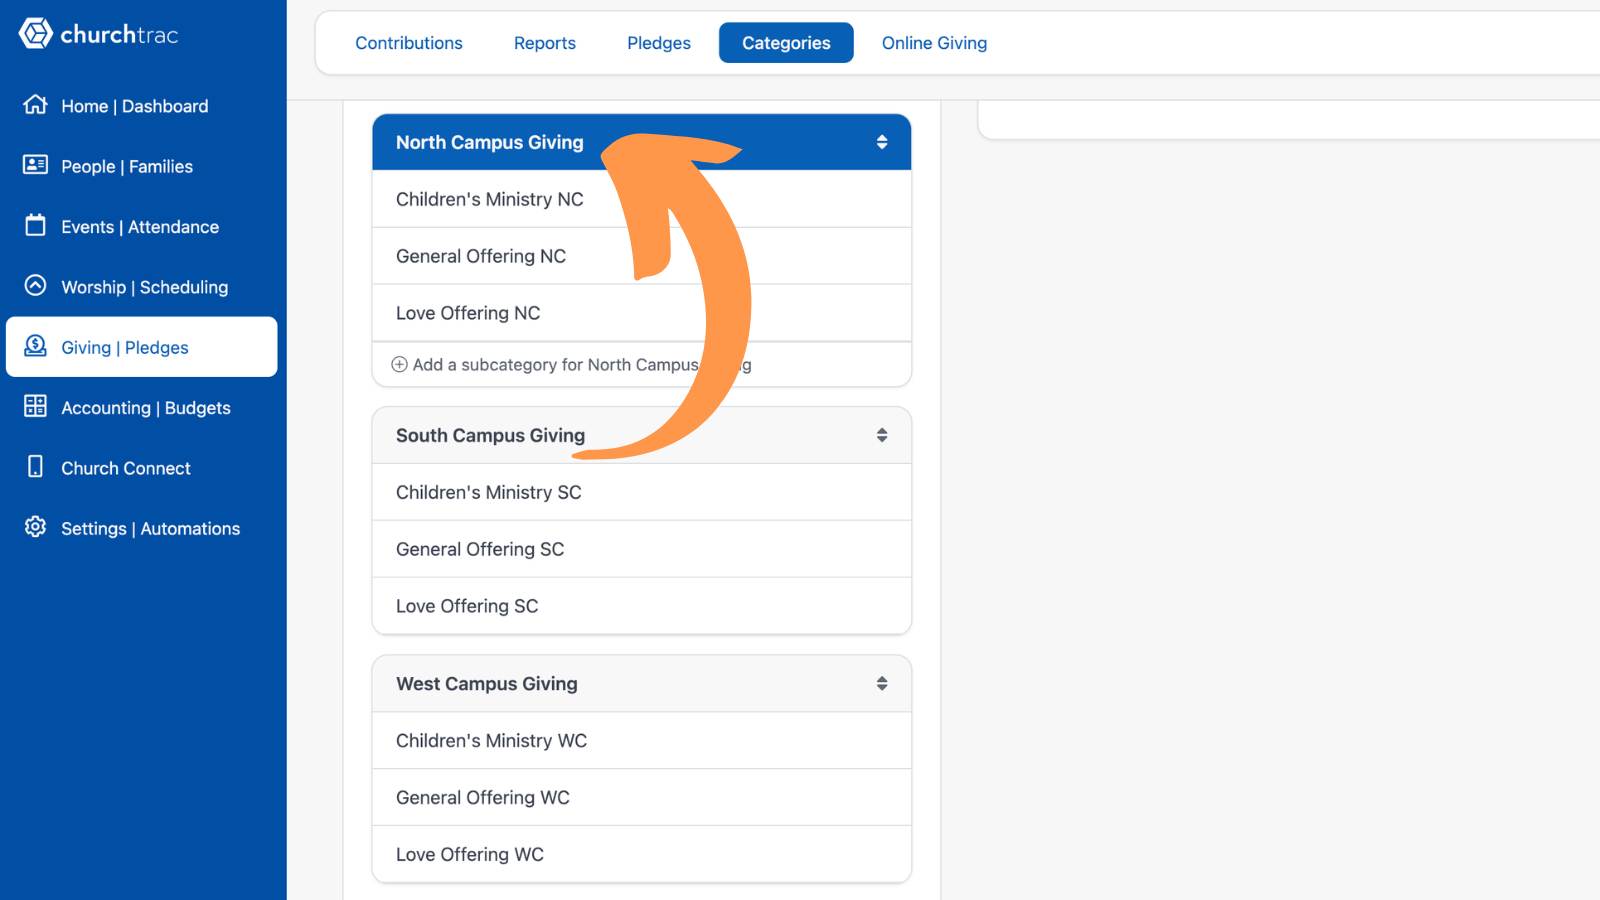
Task: Choose General Offering SC
Action: 642,549
